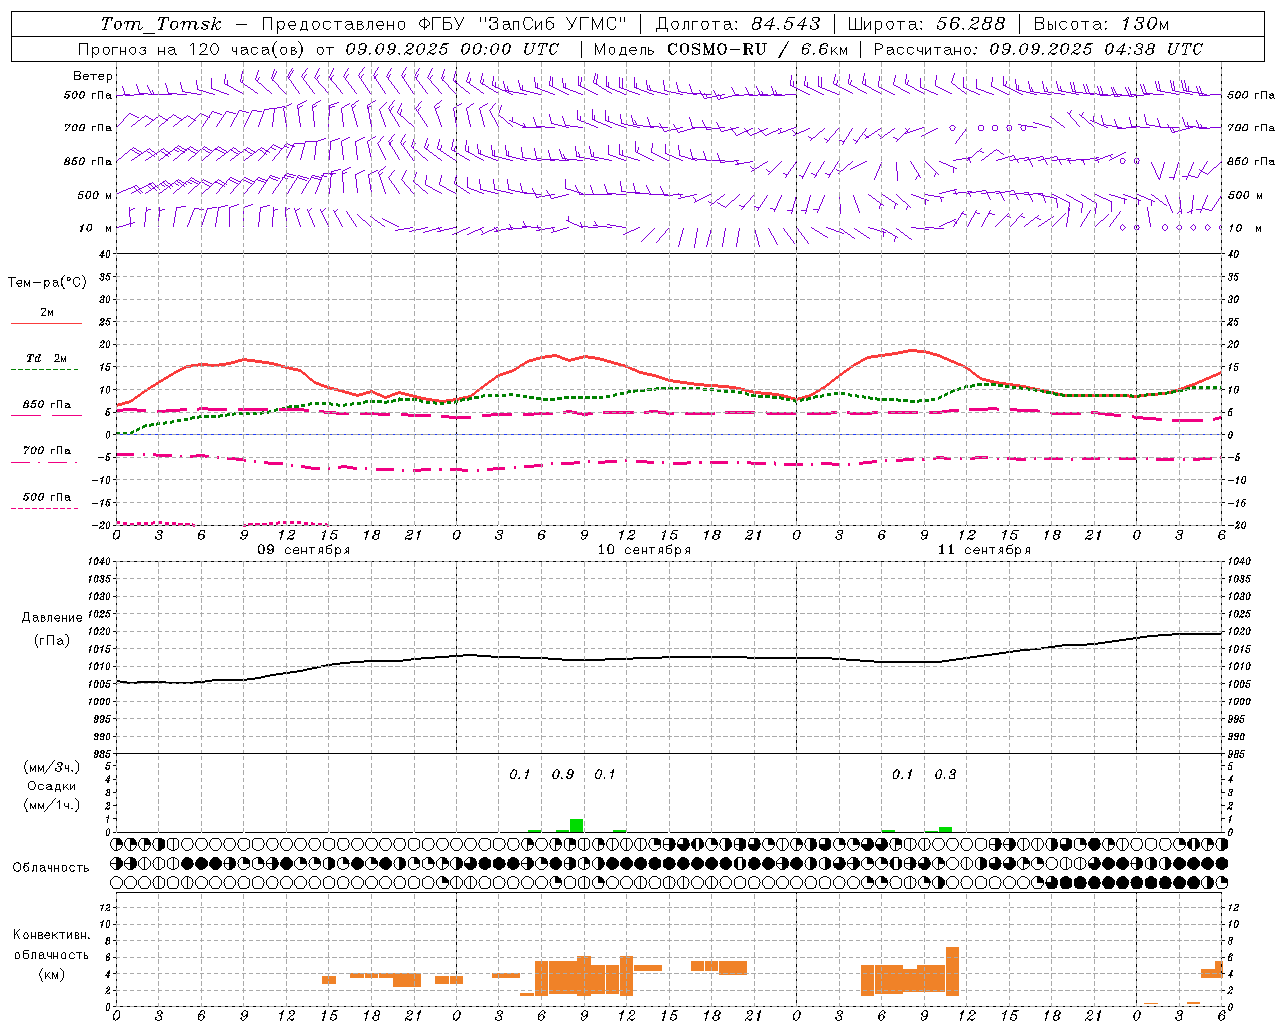Click the '0.3' precipitation amount

tap(945, 774)
